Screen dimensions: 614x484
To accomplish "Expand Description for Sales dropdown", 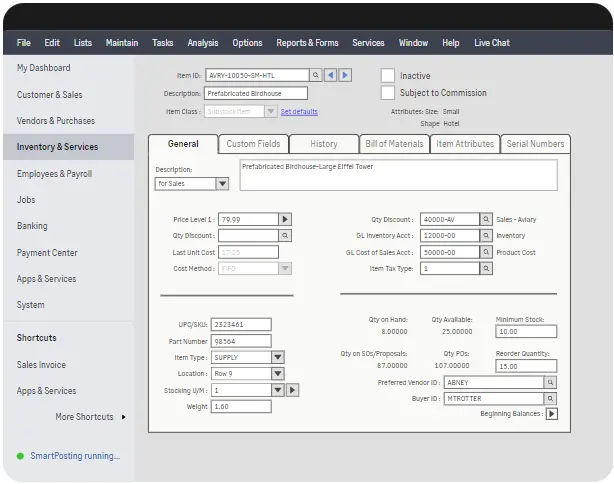I will pyautogui.click(x=222, y=184).
